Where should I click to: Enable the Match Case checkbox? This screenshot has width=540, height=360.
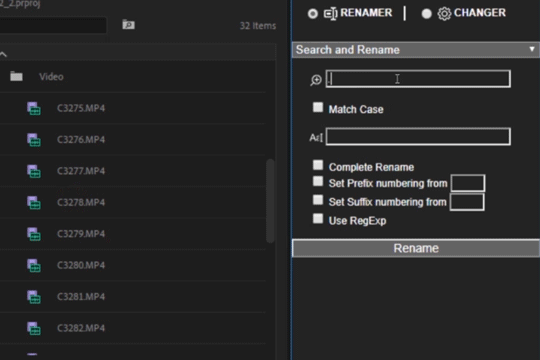pos(318,107)
